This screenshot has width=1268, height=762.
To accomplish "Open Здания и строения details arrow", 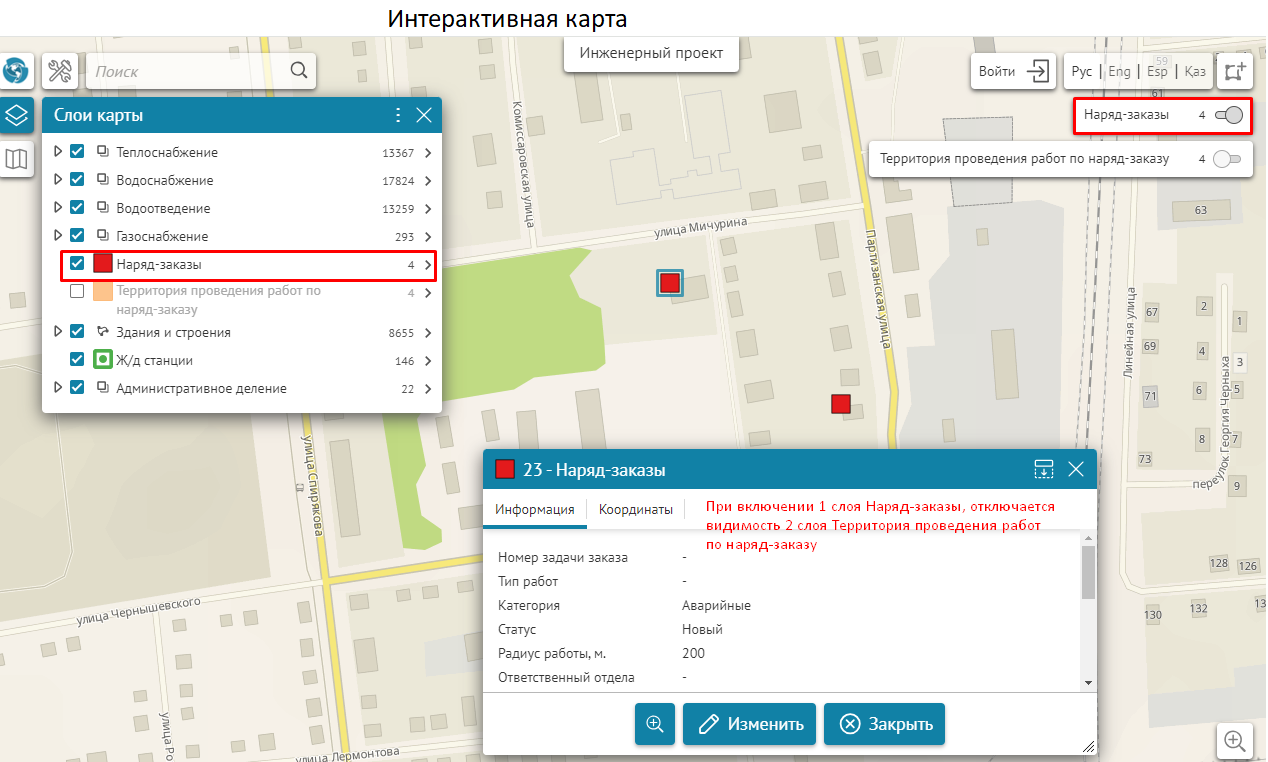I will 428,333.
